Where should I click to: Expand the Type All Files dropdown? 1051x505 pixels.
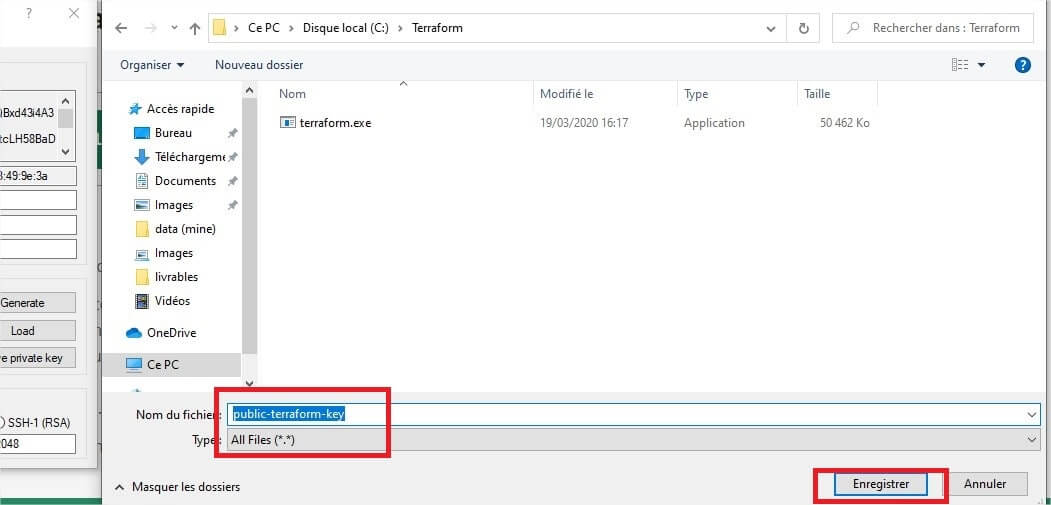click(634, 440)
